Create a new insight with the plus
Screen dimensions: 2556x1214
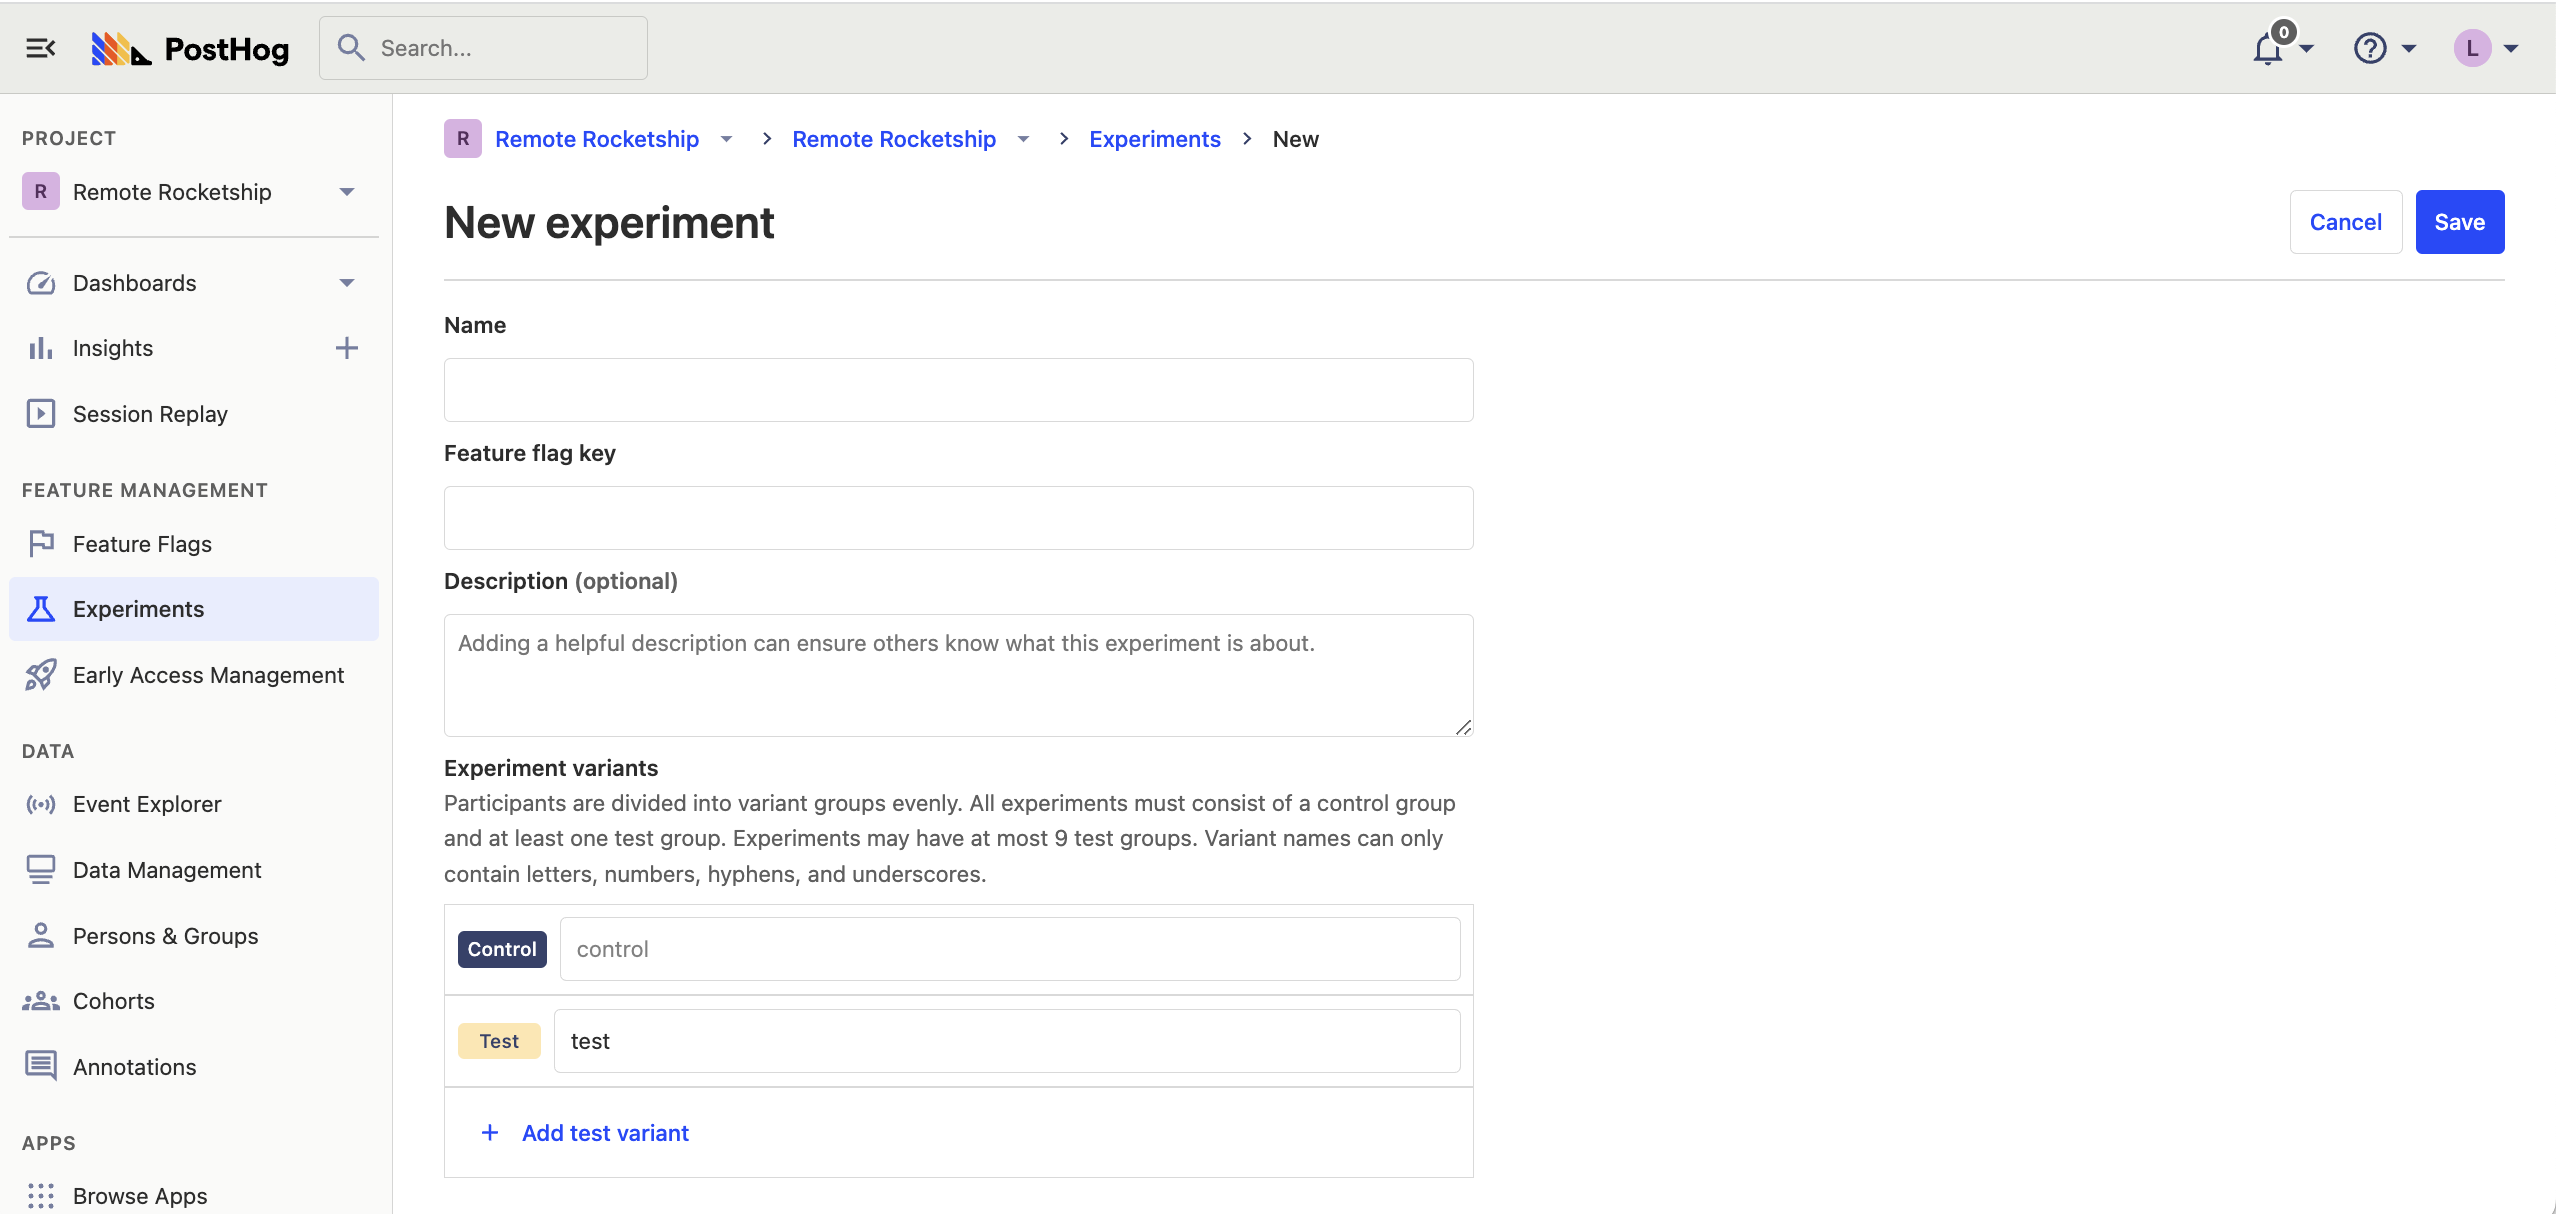345,347
